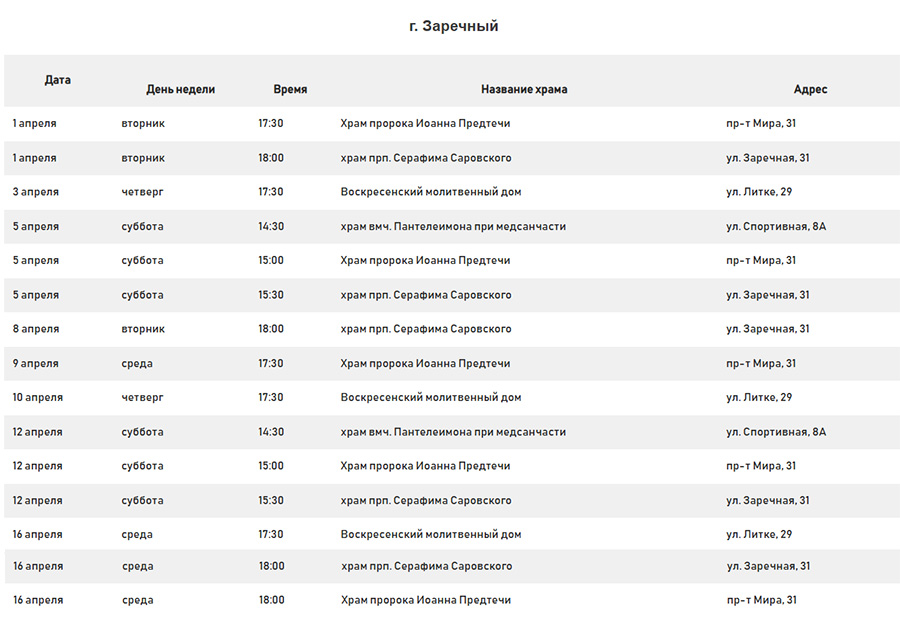Click the "3 апреля" date cell
The image size is (900, 618).
pyautogui.click(x=35, y=192)
